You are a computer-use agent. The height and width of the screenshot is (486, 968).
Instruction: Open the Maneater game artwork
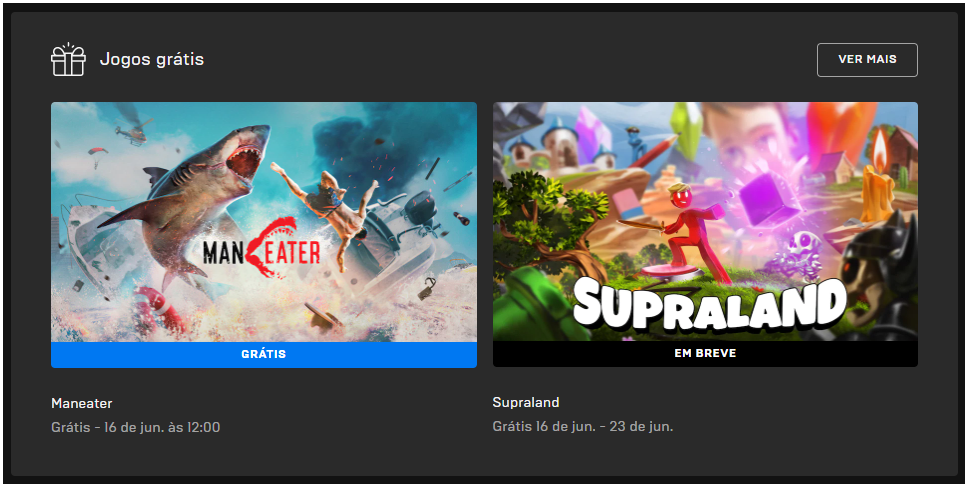tap(264, 222)
